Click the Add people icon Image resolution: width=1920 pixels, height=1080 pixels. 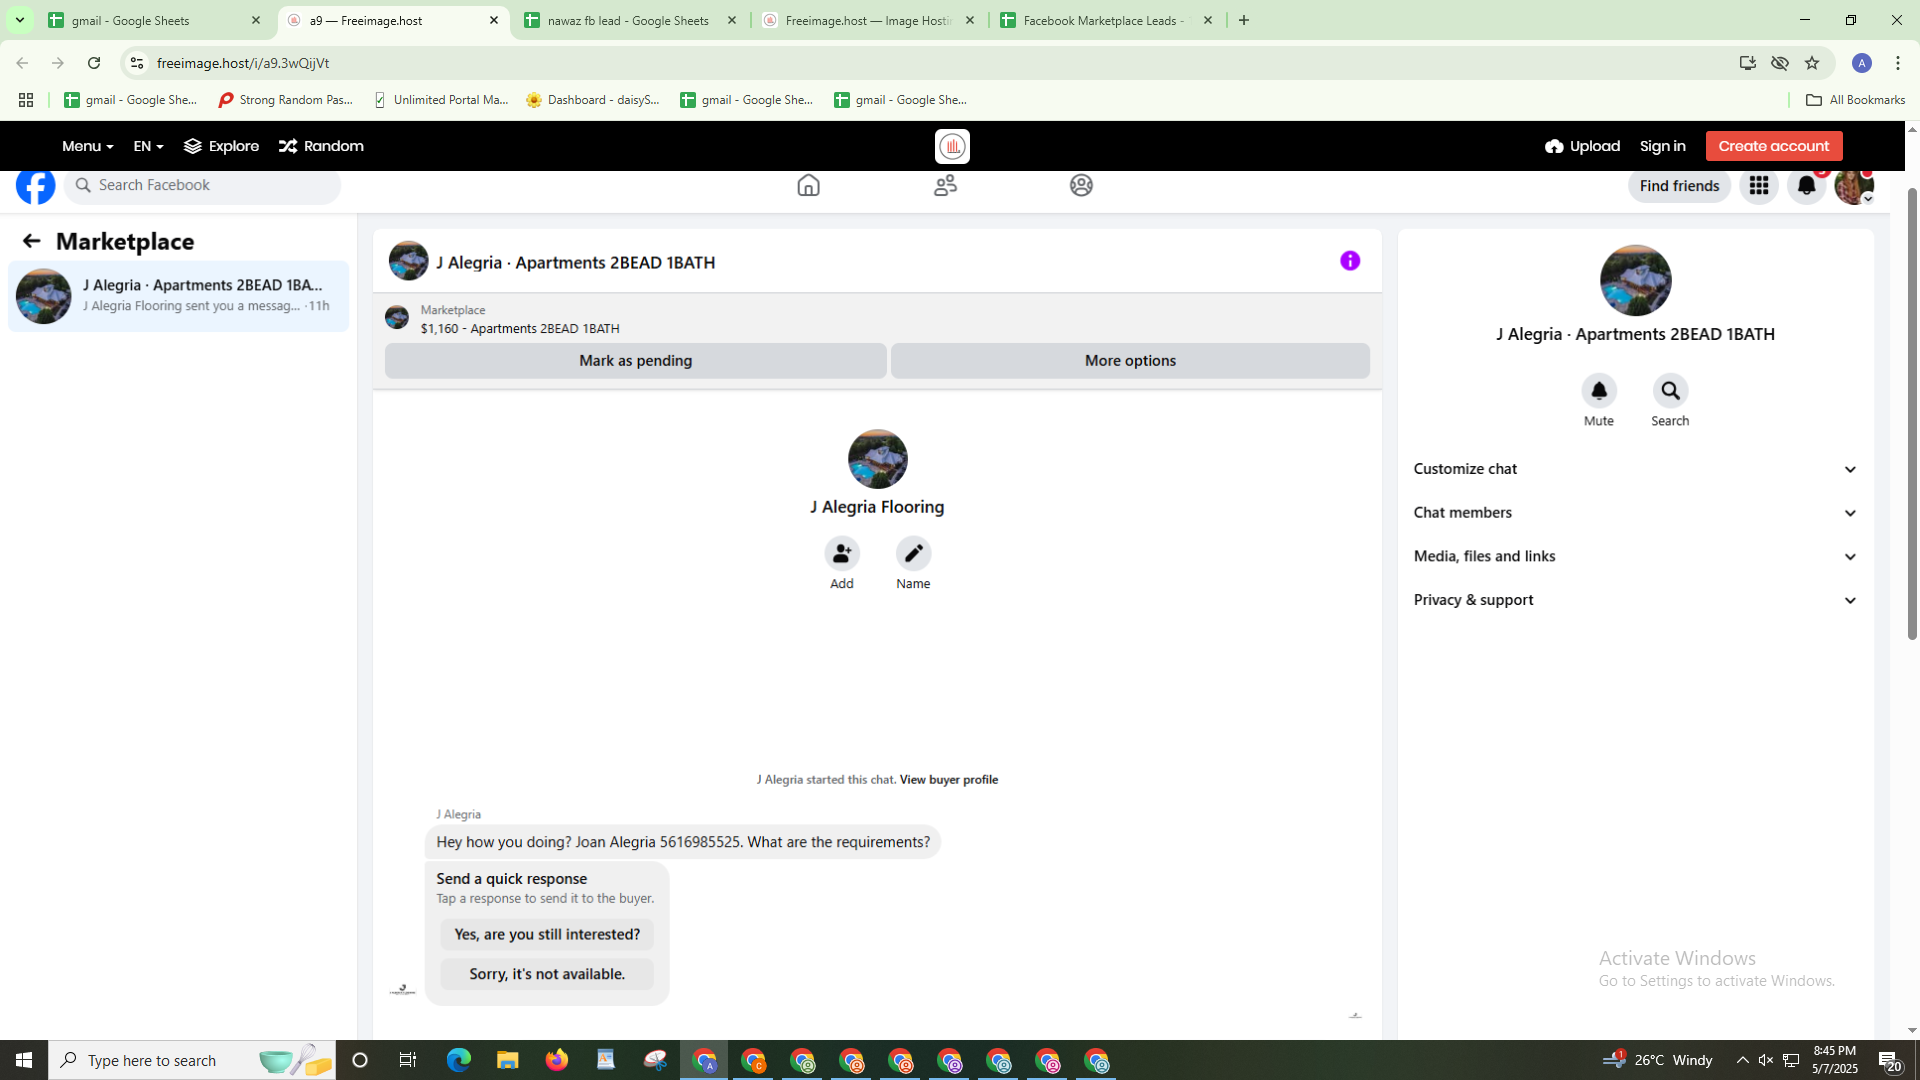tap(841, 553)
